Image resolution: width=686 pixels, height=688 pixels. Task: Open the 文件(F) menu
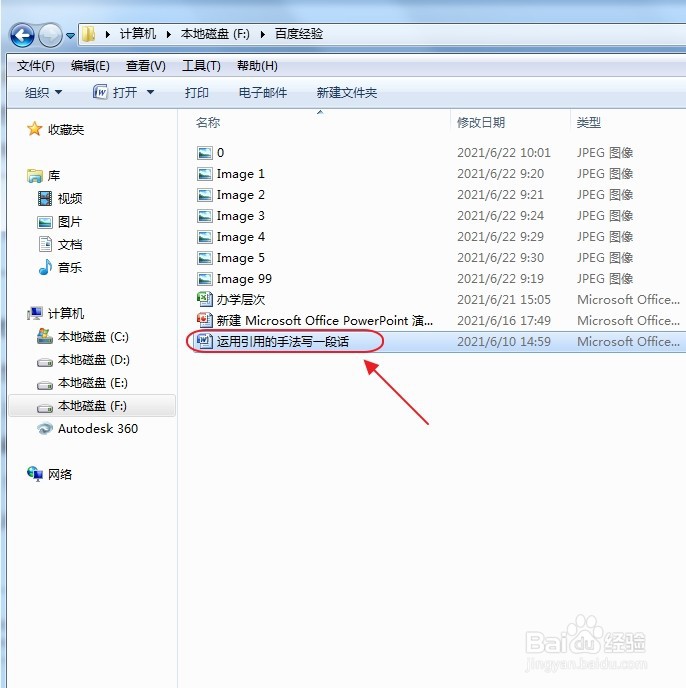[x=36, y=66]
